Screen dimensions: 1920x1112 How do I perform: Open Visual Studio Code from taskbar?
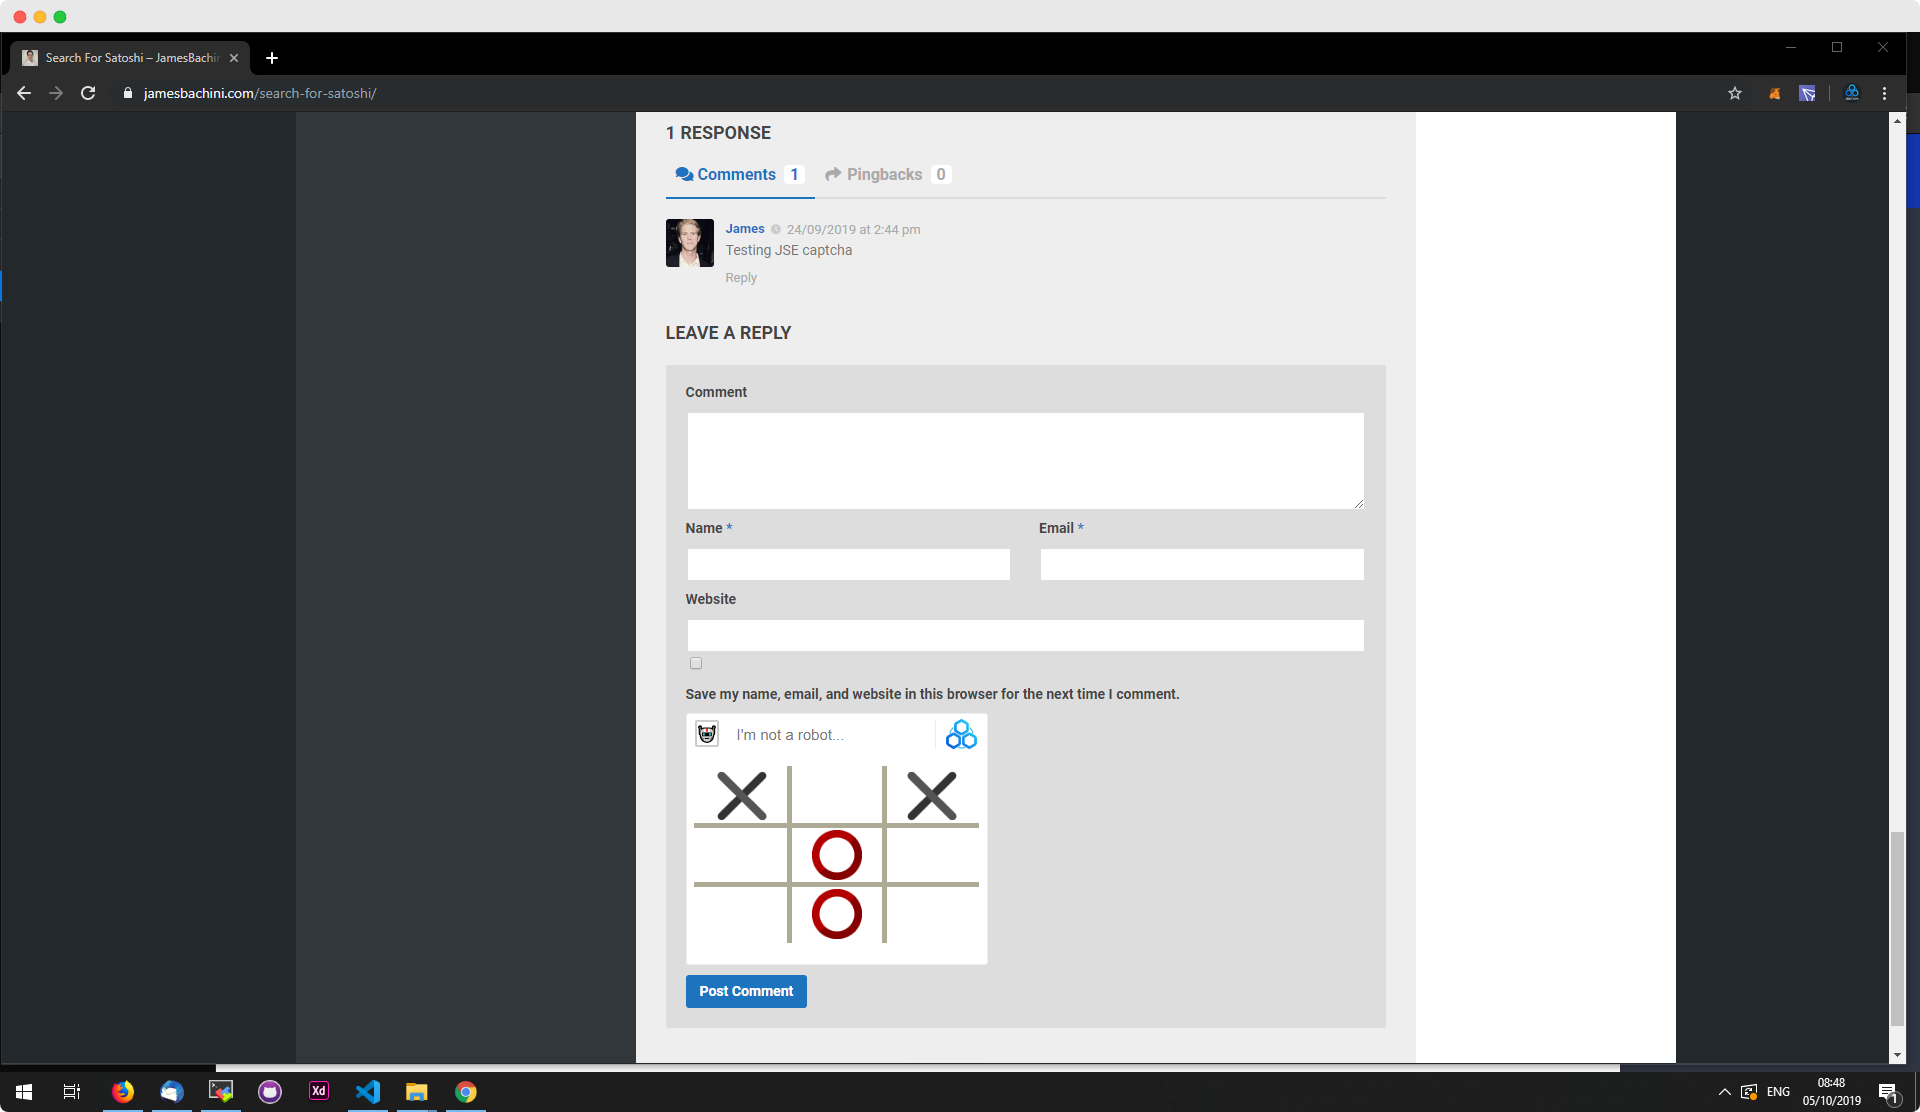click(x=368, y=1091)
